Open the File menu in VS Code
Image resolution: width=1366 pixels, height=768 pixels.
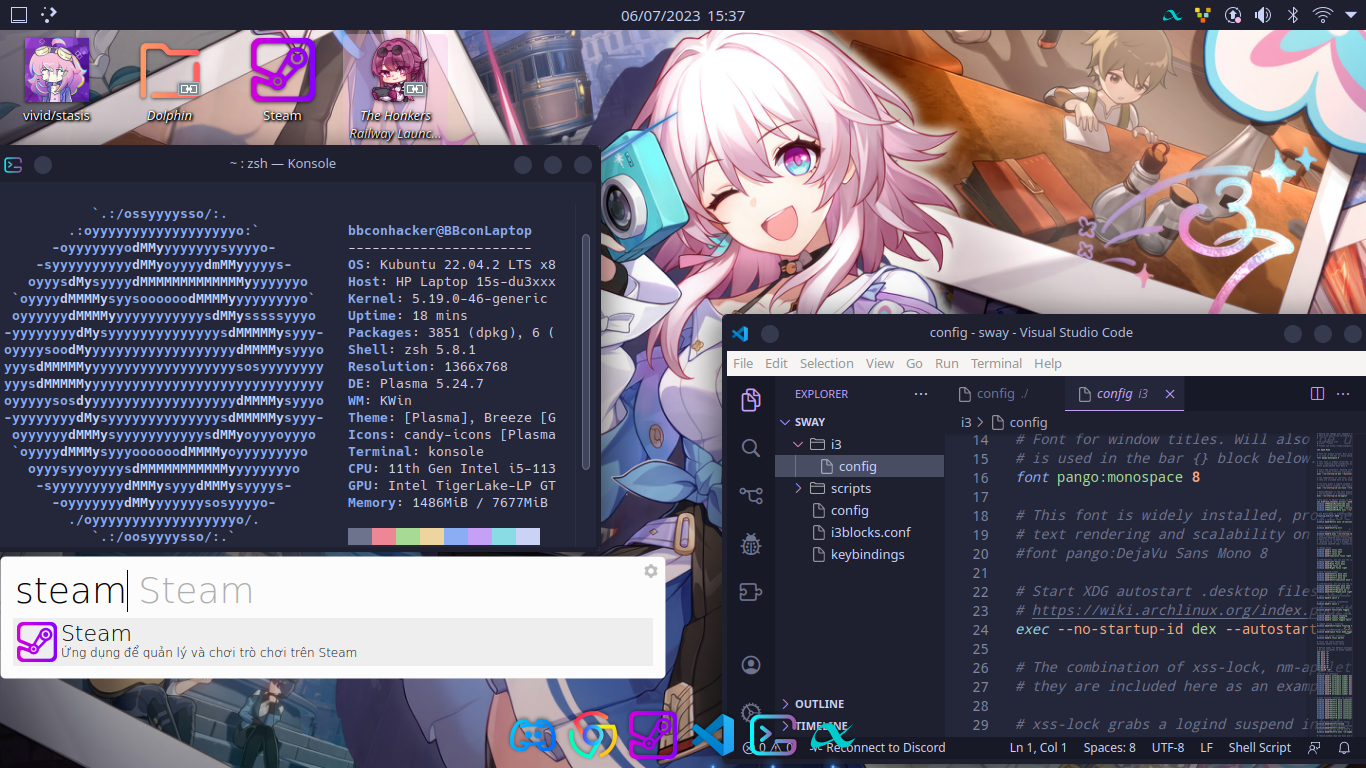click(743, 363)
